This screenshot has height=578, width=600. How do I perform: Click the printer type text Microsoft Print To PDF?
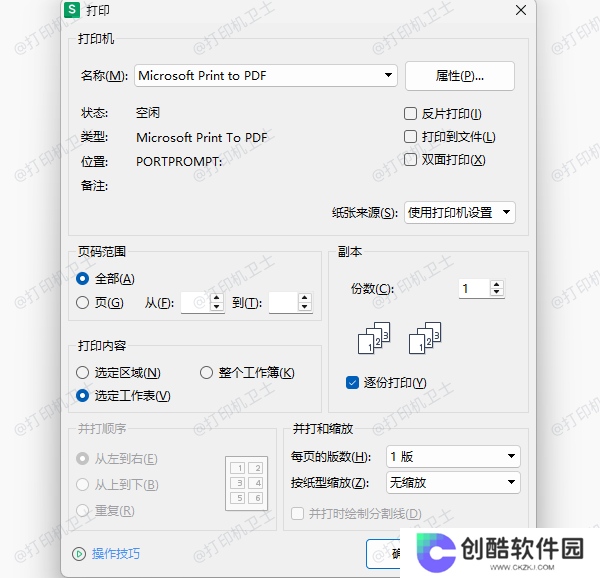[x=202, y=137]
